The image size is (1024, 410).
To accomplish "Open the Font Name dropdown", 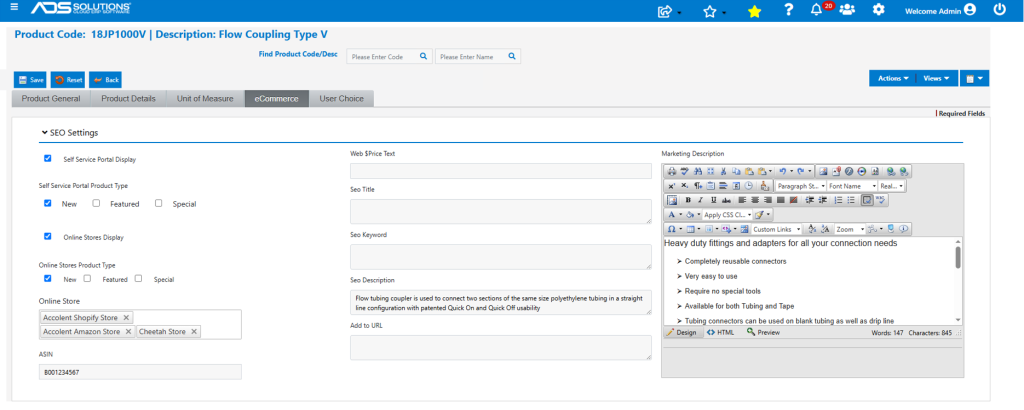I will pos(852,186).
